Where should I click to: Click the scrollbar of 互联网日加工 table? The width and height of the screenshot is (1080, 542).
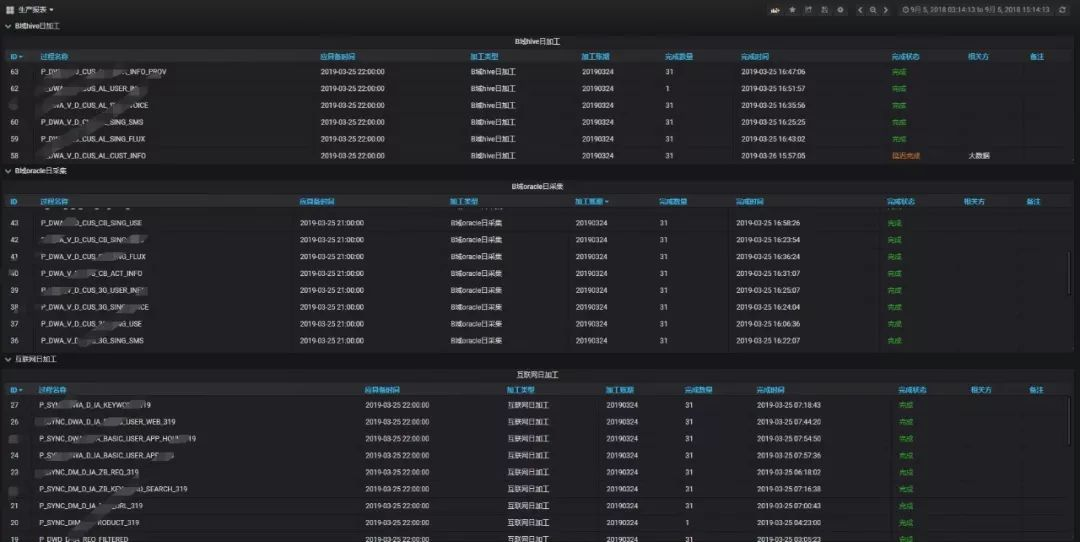[x=1070, y=420]
